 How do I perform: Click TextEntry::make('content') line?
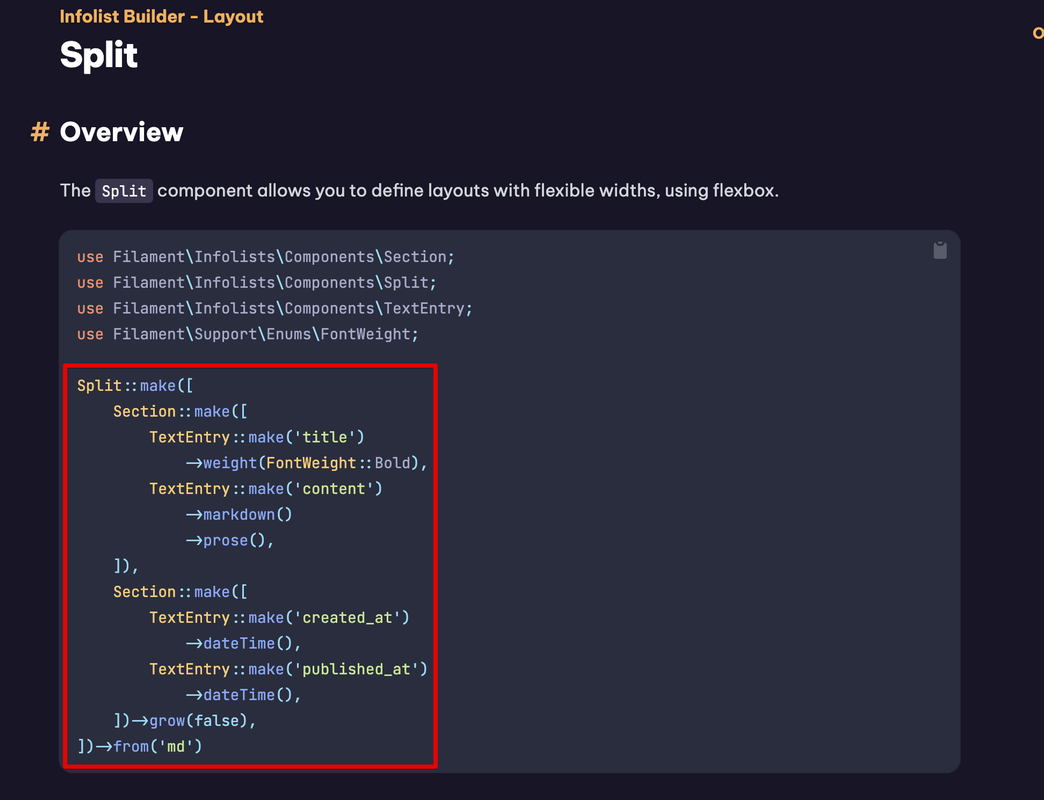pos(266,489)
